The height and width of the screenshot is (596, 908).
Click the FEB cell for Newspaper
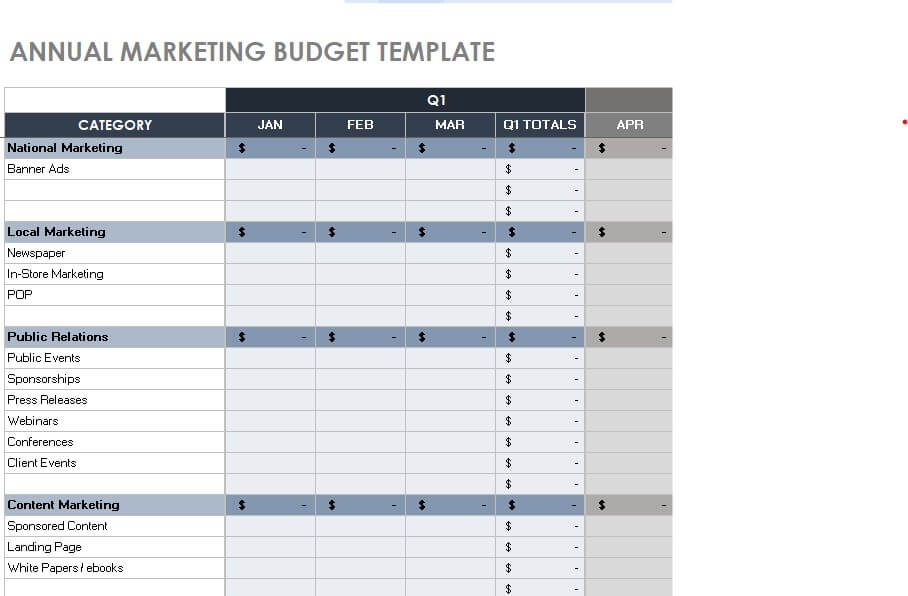pos(360,253)
